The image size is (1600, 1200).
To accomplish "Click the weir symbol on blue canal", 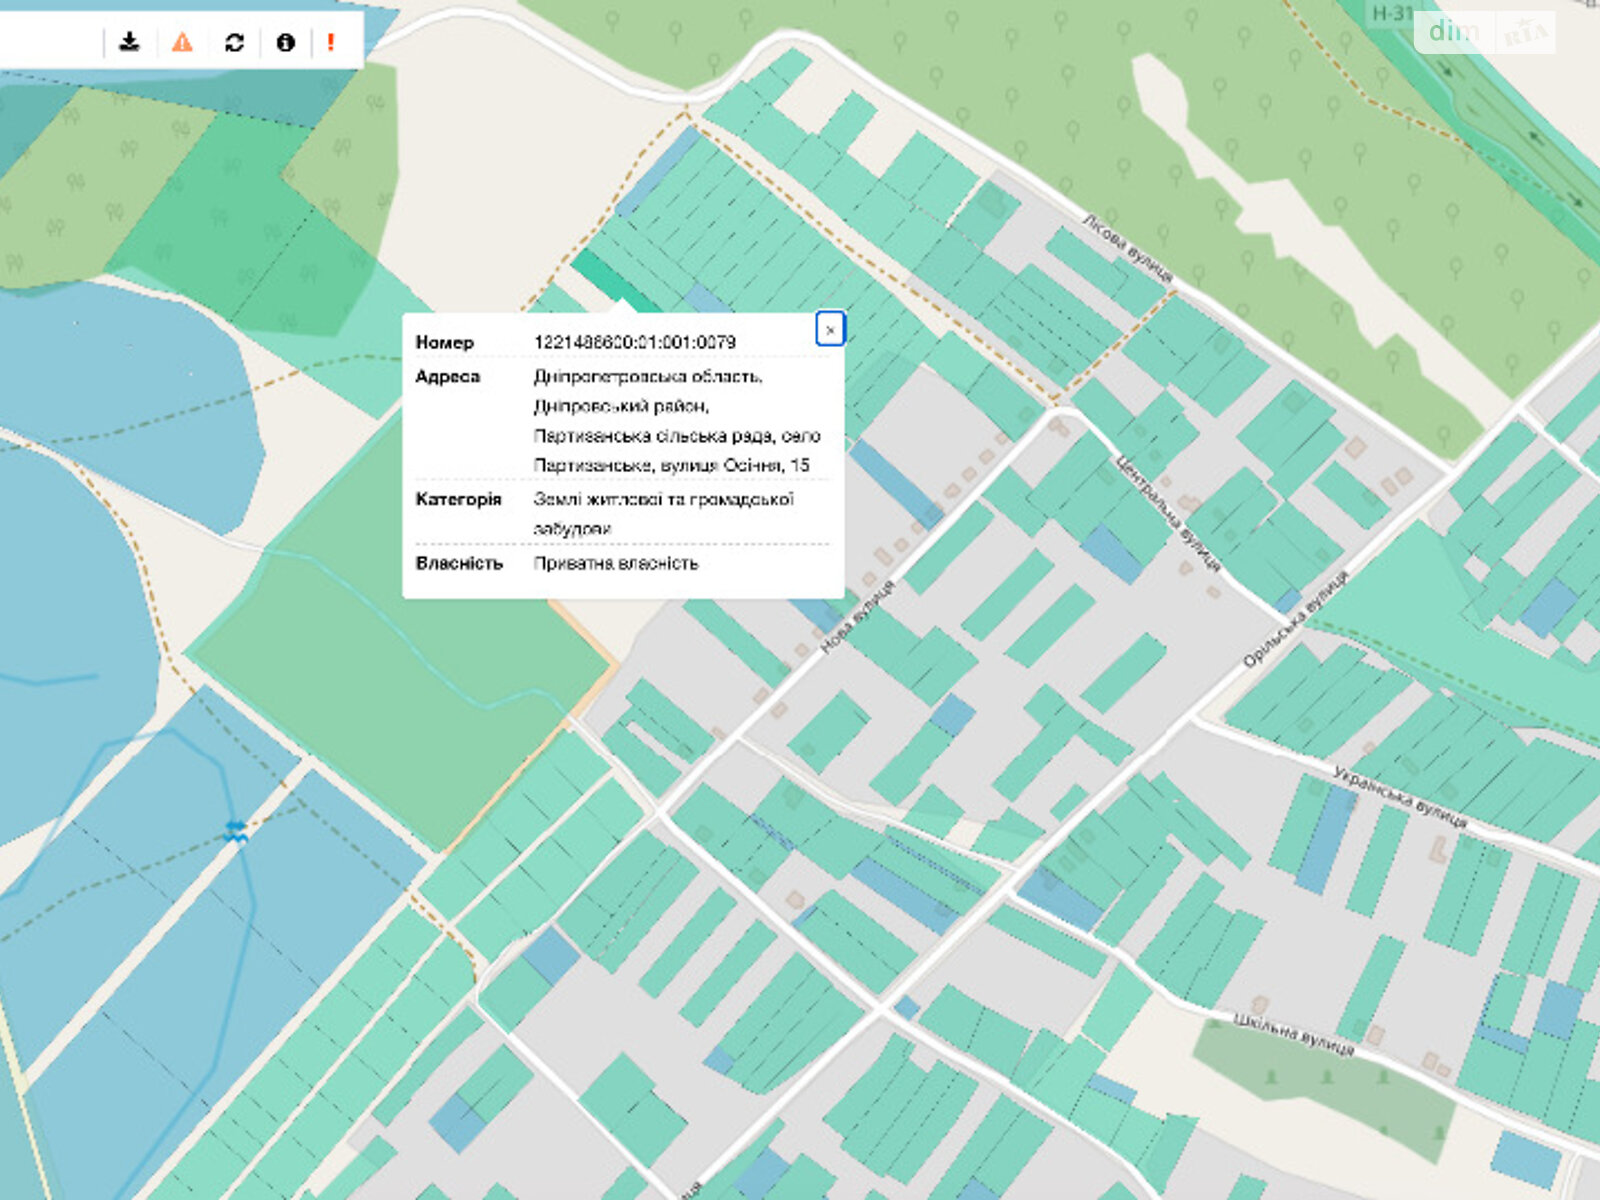I will click(236, 830).
